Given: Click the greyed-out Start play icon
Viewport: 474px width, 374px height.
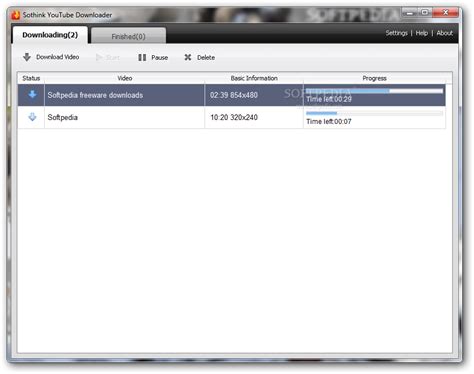Looking at the screenshot, I should [x=99, y=57].
